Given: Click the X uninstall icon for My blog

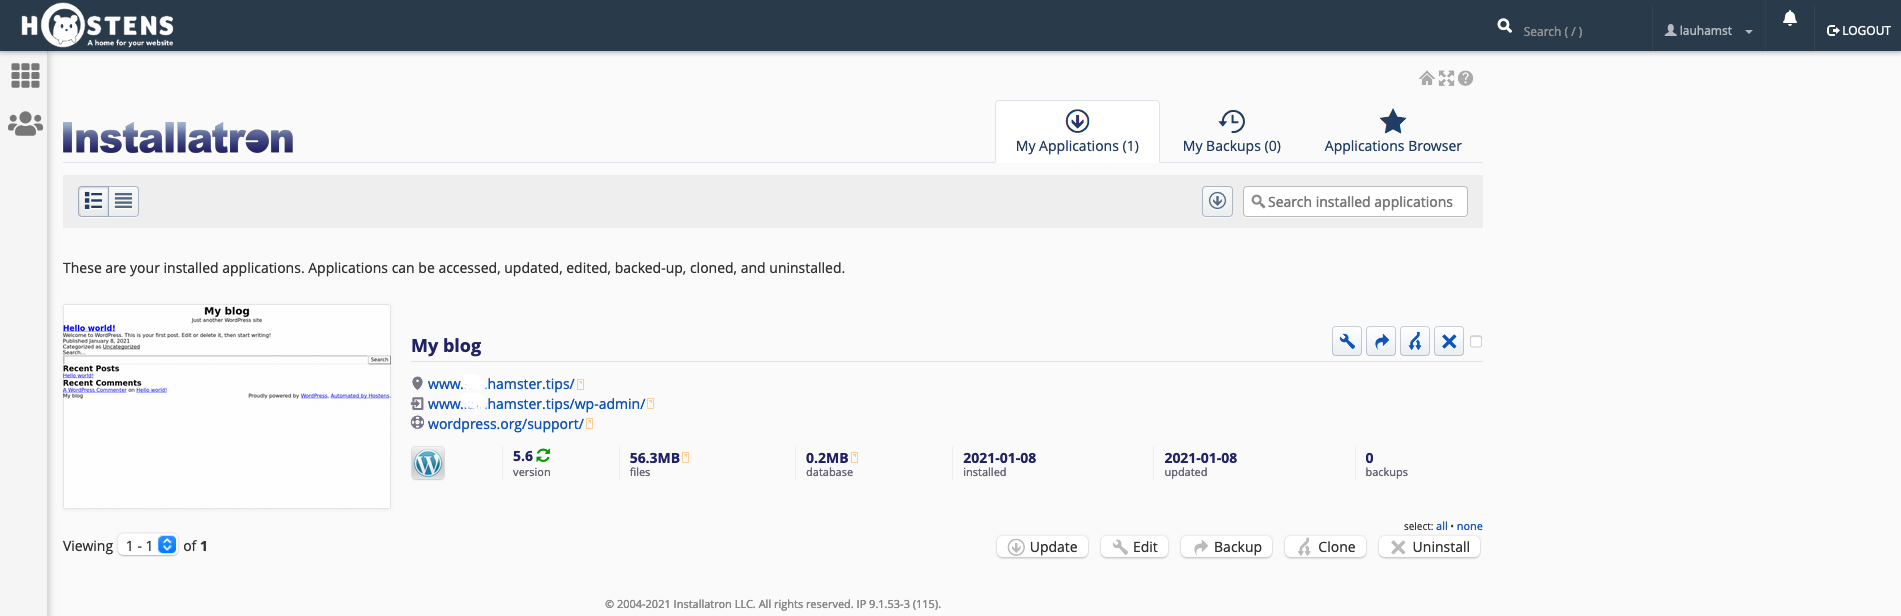Looking at the screenshot, I should coord(1449,342).
